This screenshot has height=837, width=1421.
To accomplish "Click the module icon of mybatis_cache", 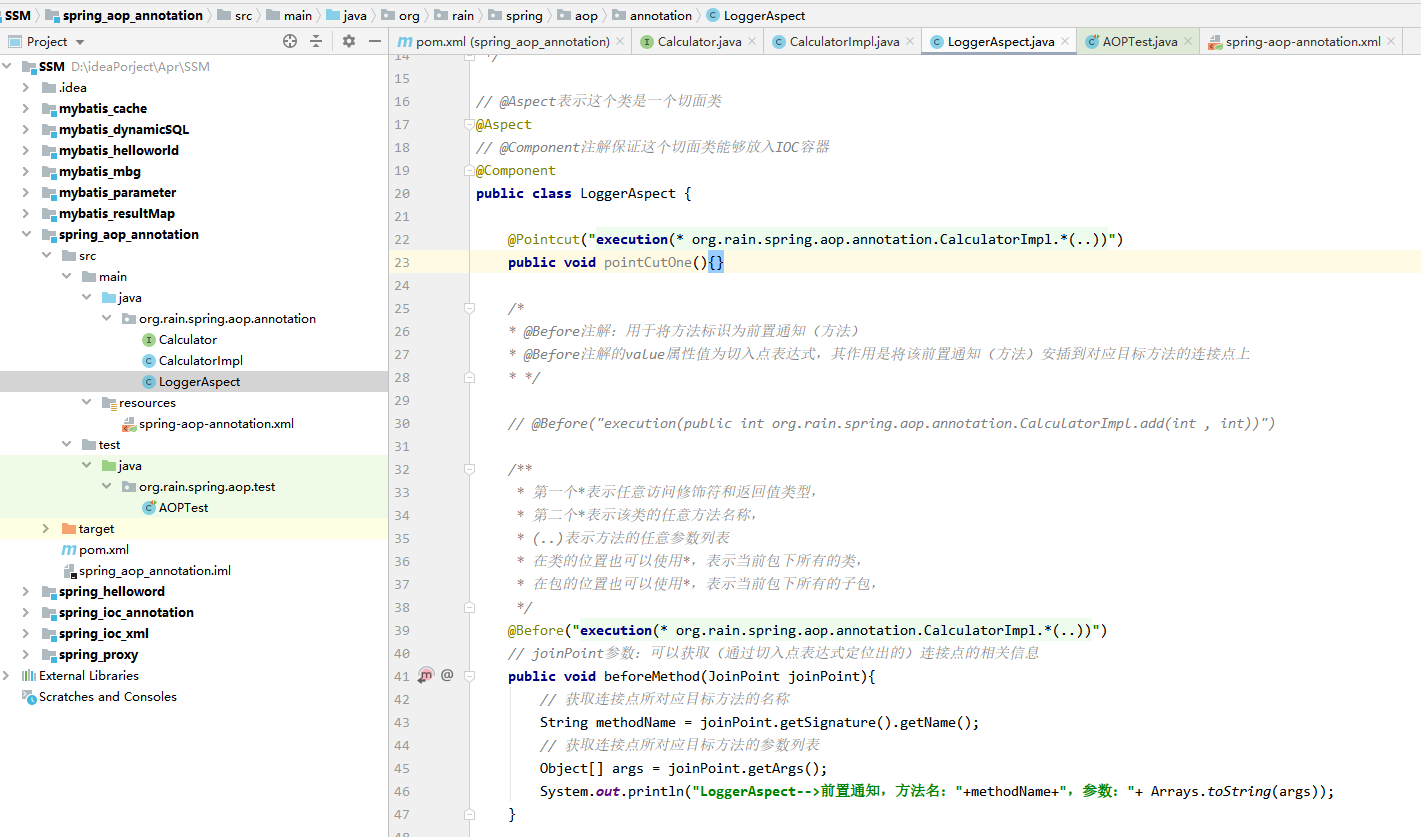I will pyautogui.click(x=49, y=109).
